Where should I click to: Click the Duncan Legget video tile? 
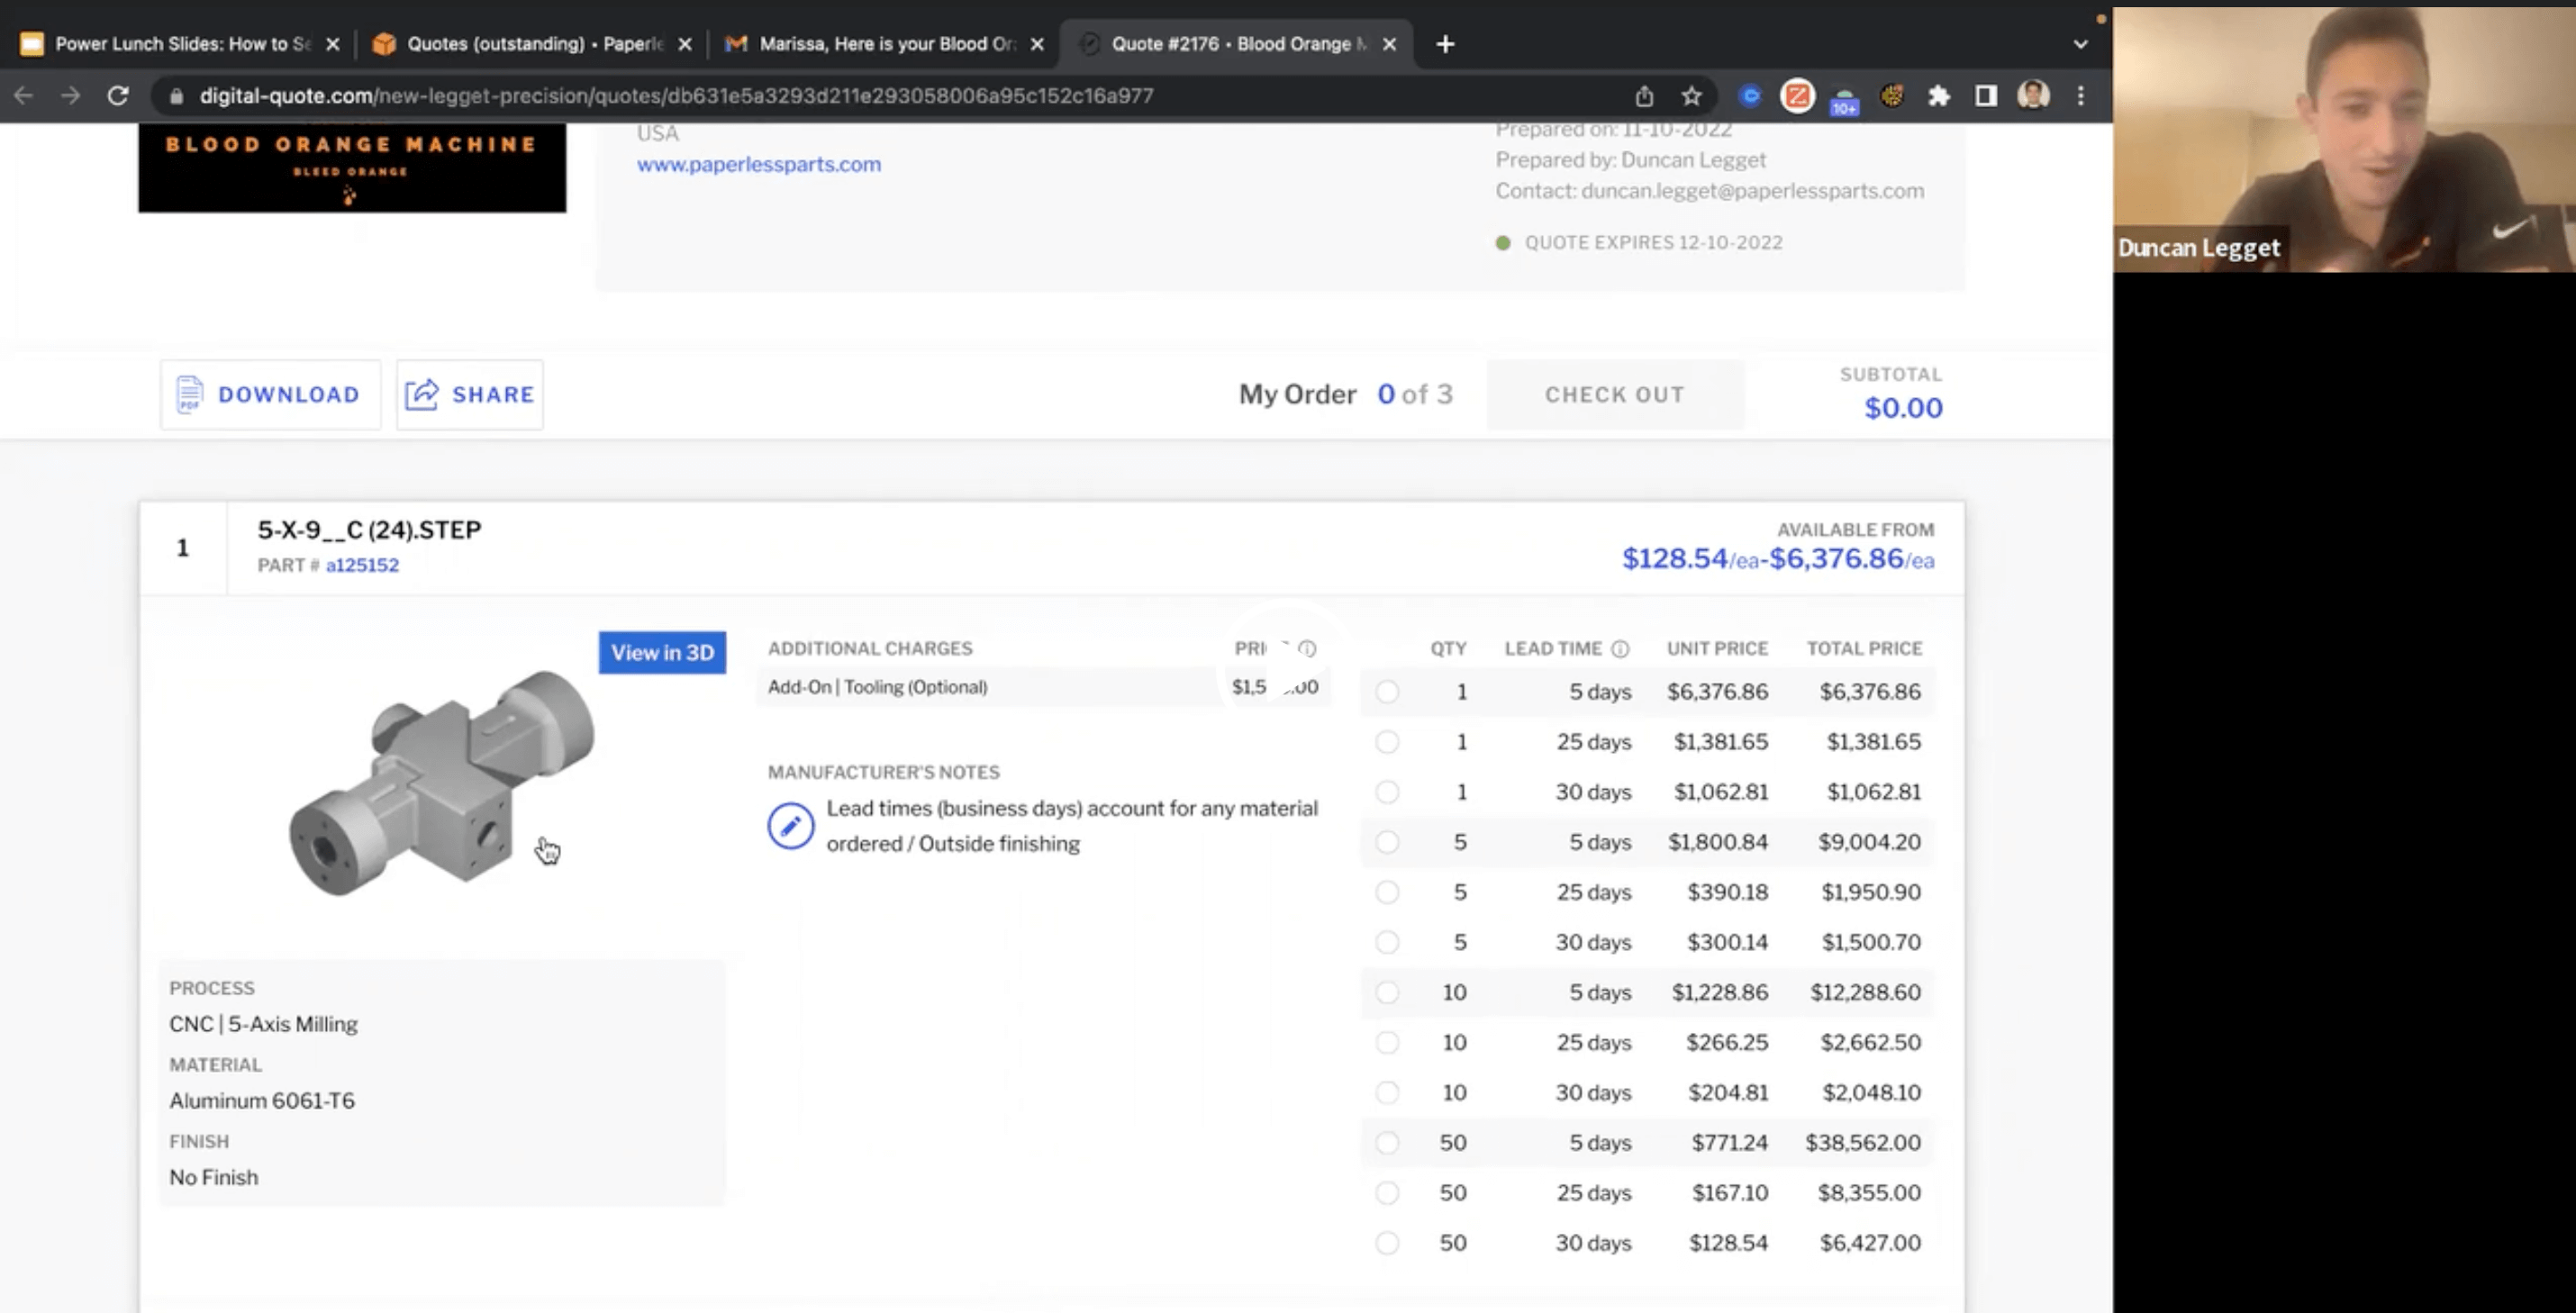tap(2344, 139)
